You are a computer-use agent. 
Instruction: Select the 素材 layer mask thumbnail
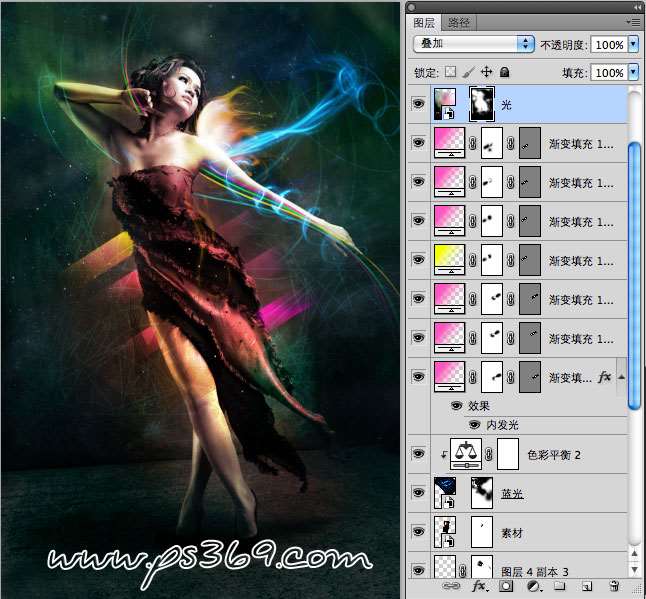coord(482,532)
